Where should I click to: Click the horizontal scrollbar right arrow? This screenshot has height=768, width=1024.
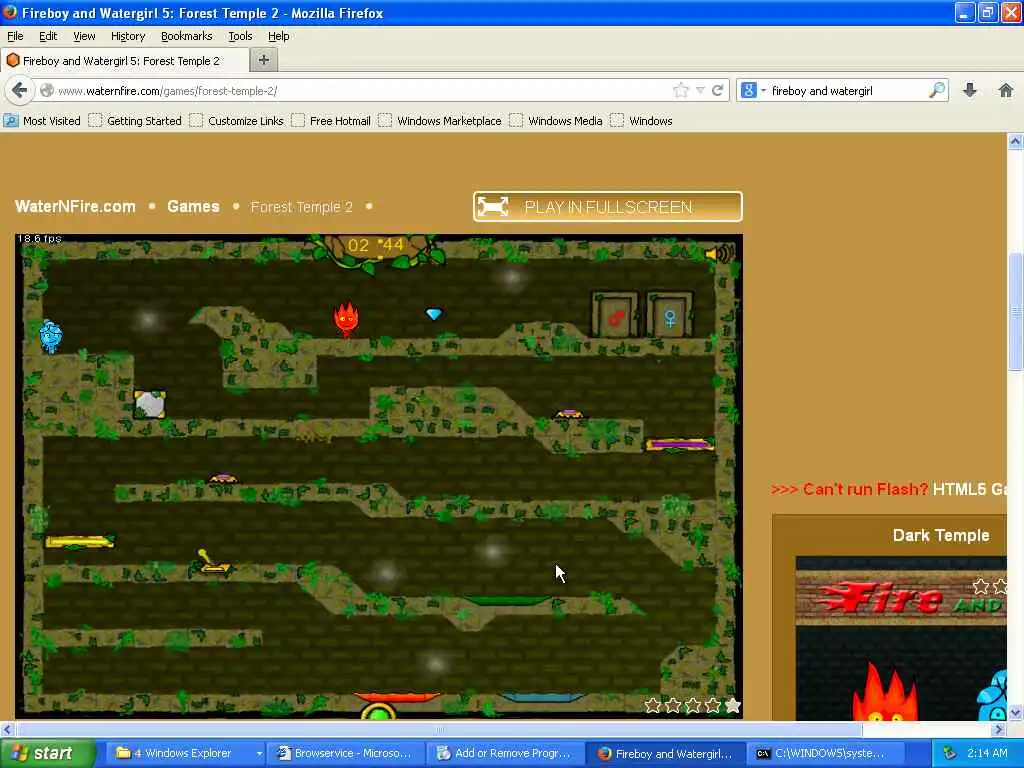click(x=999, y=729)
